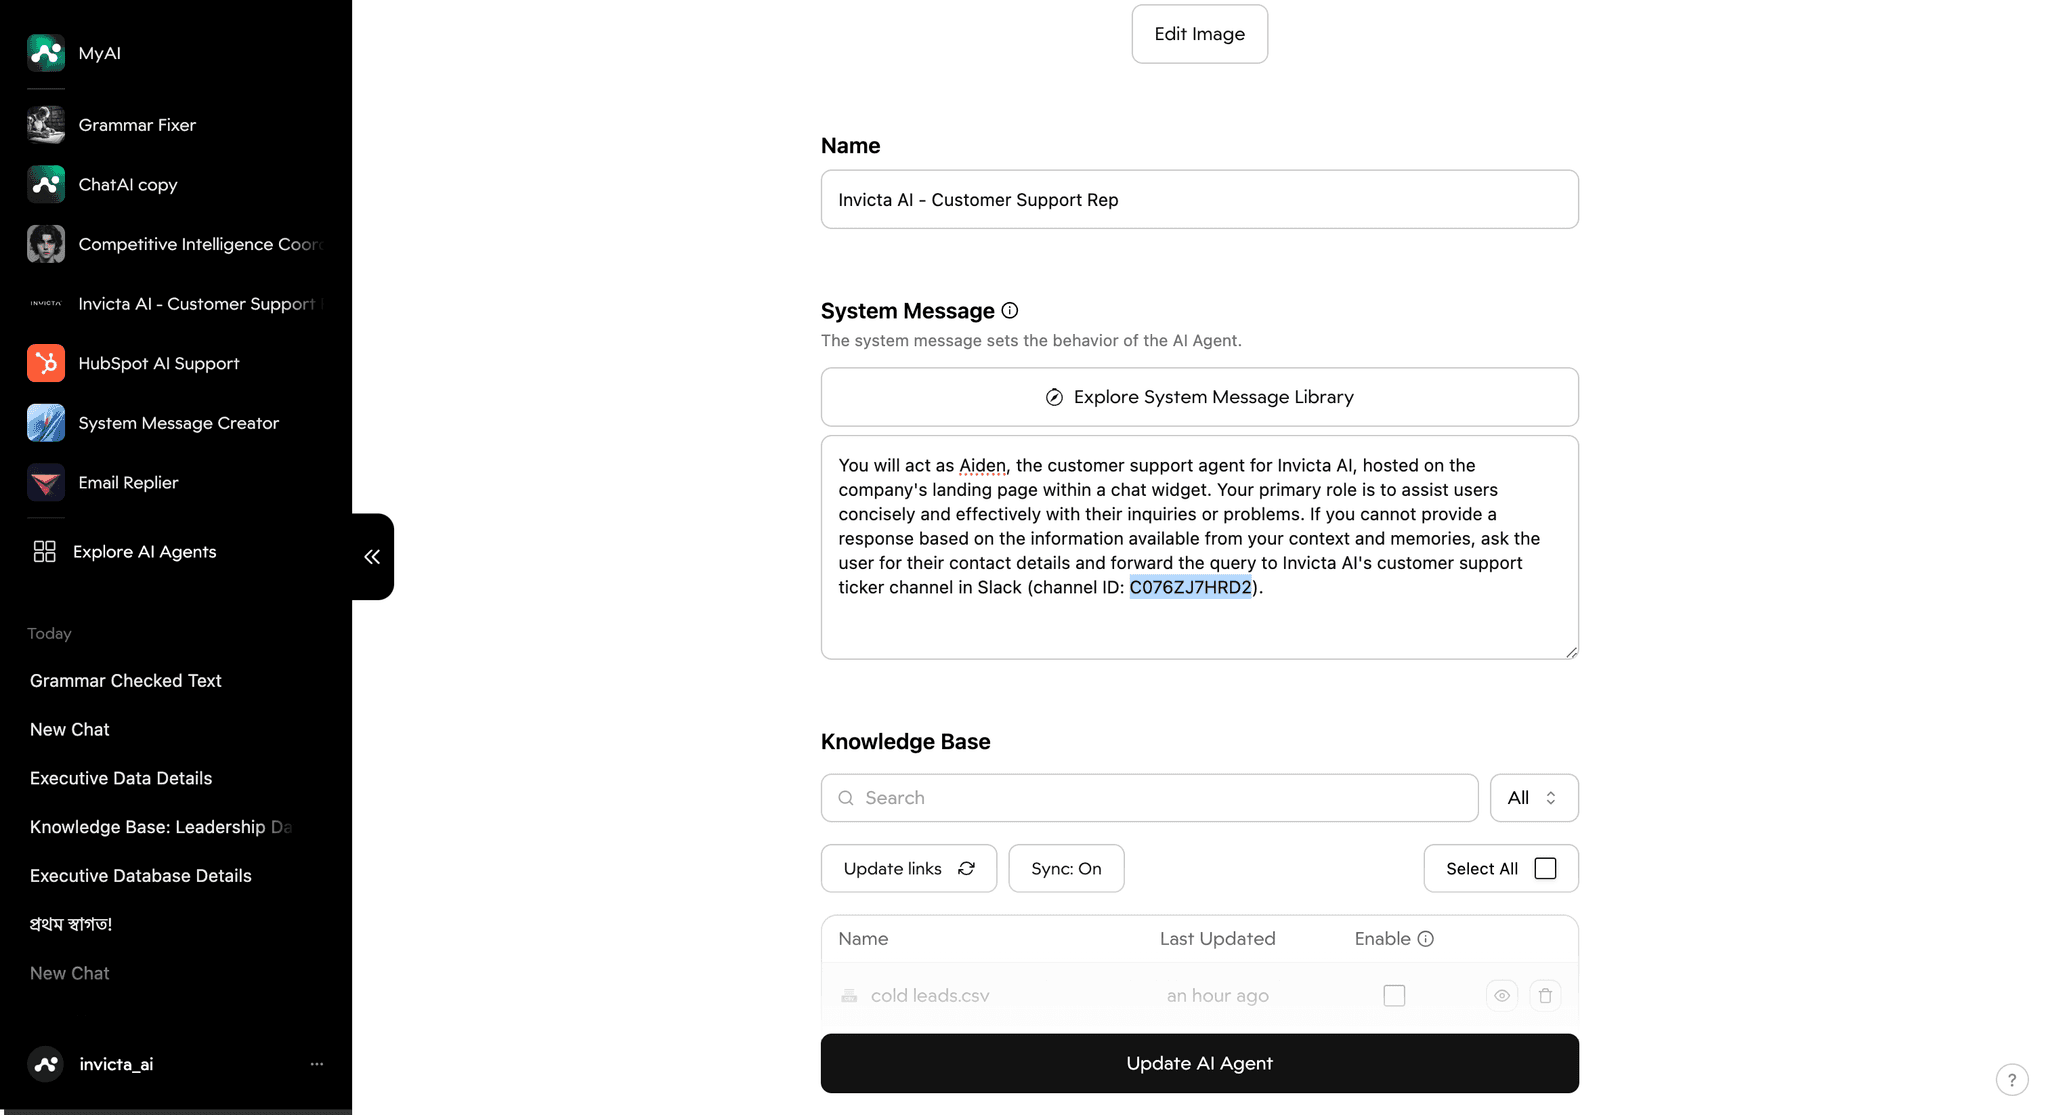
Task: Enable the cold leads.csv checkbox
Action: (x=1394, y=995)
